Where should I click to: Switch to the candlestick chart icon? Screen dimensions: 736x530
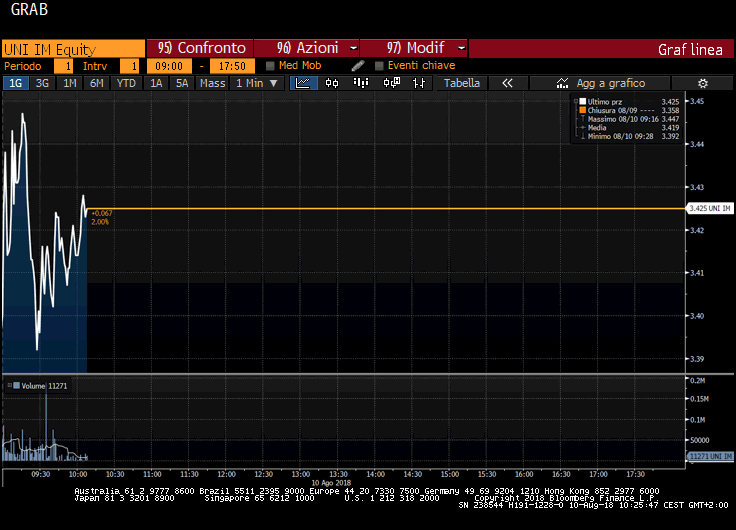coord(331,83)
